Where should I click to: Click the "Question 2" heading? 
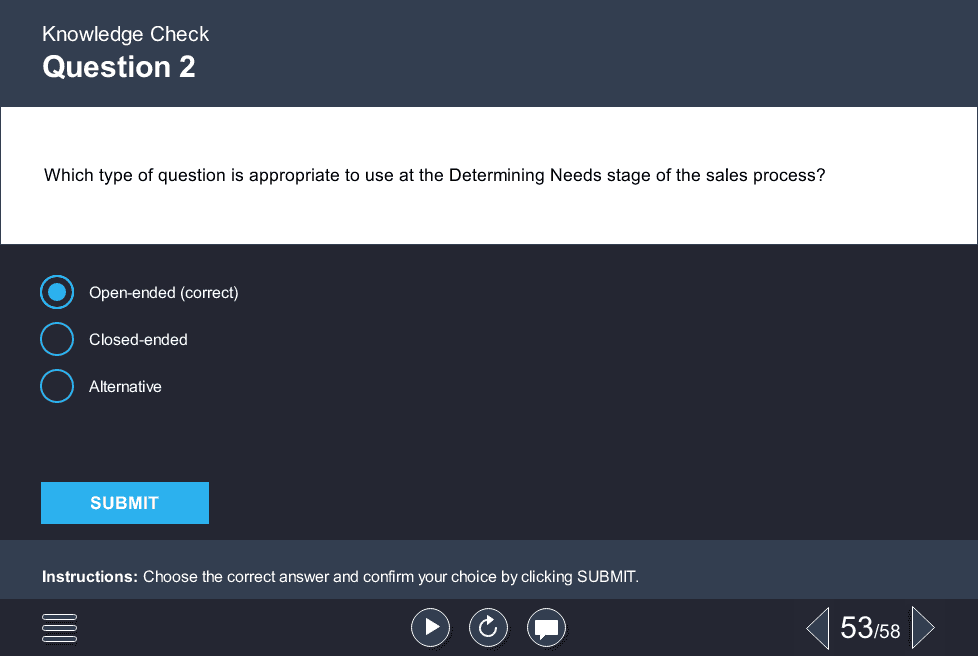pos(119,67)
